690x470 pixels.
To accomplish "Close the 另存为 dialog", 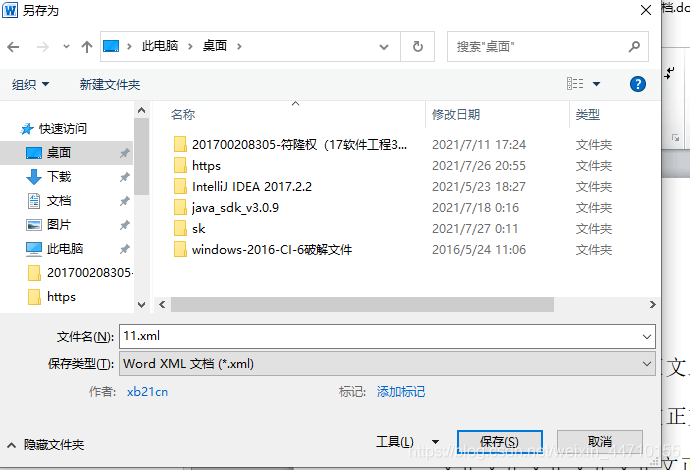I will [x=646, y=10].
